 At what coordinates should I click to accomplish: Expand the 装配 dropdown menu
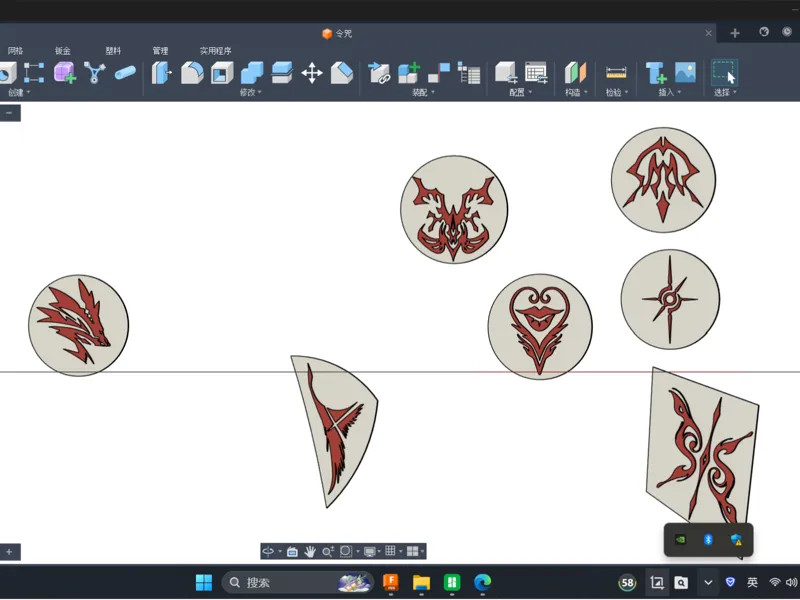pos(423,92)
